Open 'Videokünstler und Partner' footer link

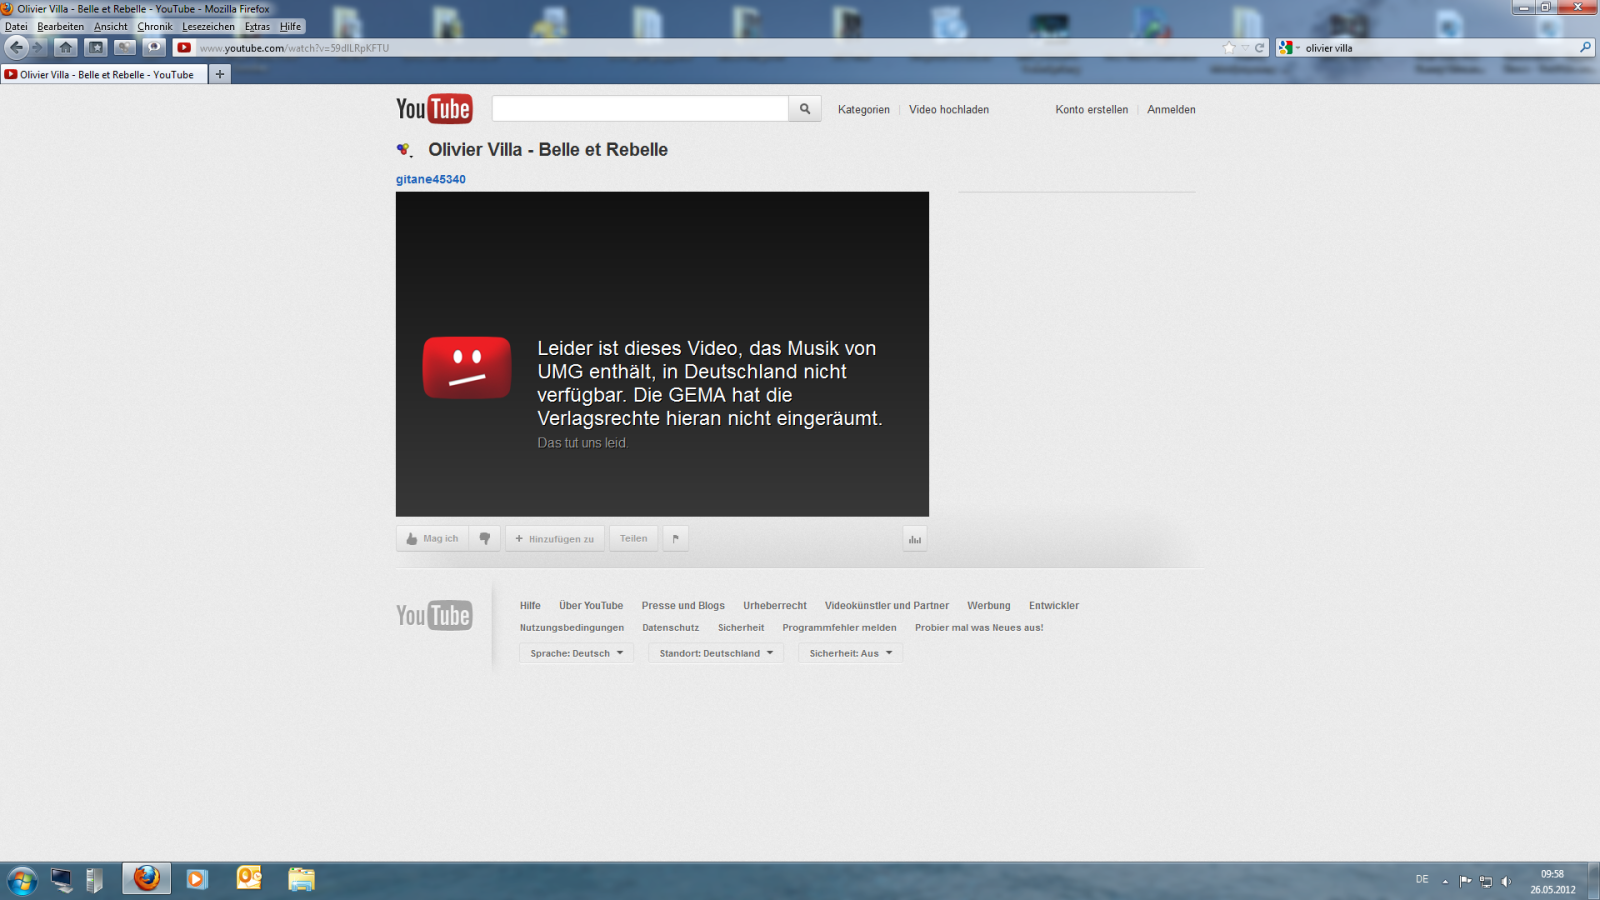tap(887, 606)
